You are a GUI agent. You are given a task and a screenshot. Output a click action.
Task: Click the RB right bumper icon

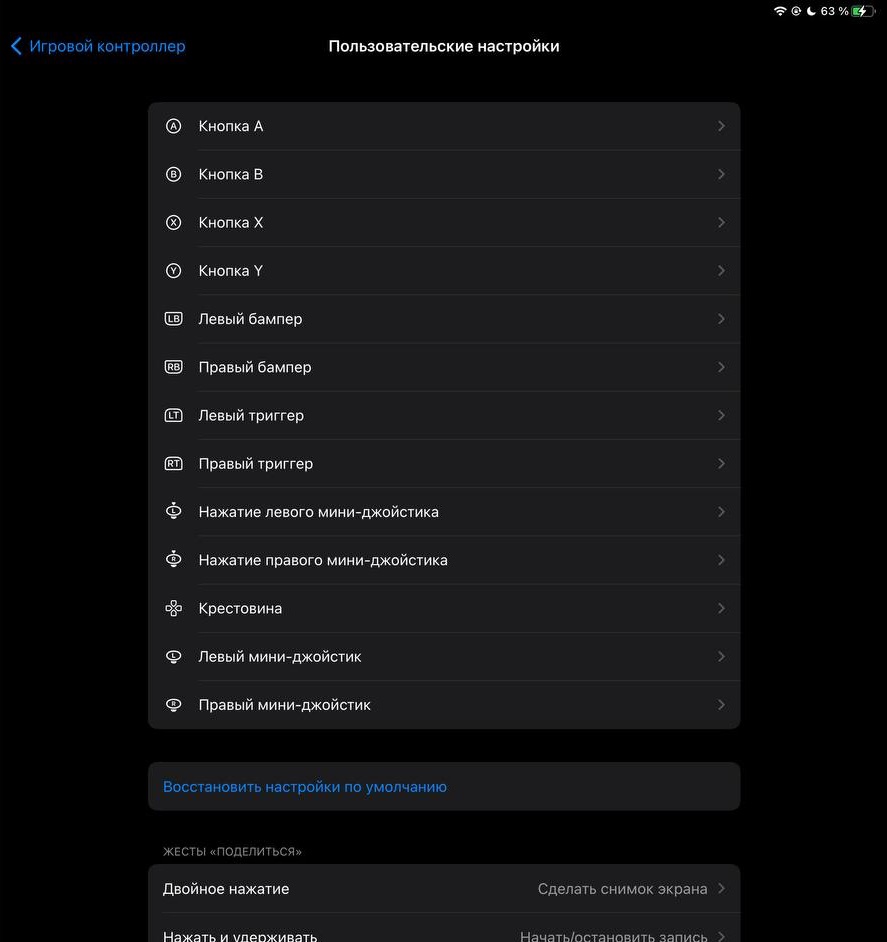click(173, 367)
